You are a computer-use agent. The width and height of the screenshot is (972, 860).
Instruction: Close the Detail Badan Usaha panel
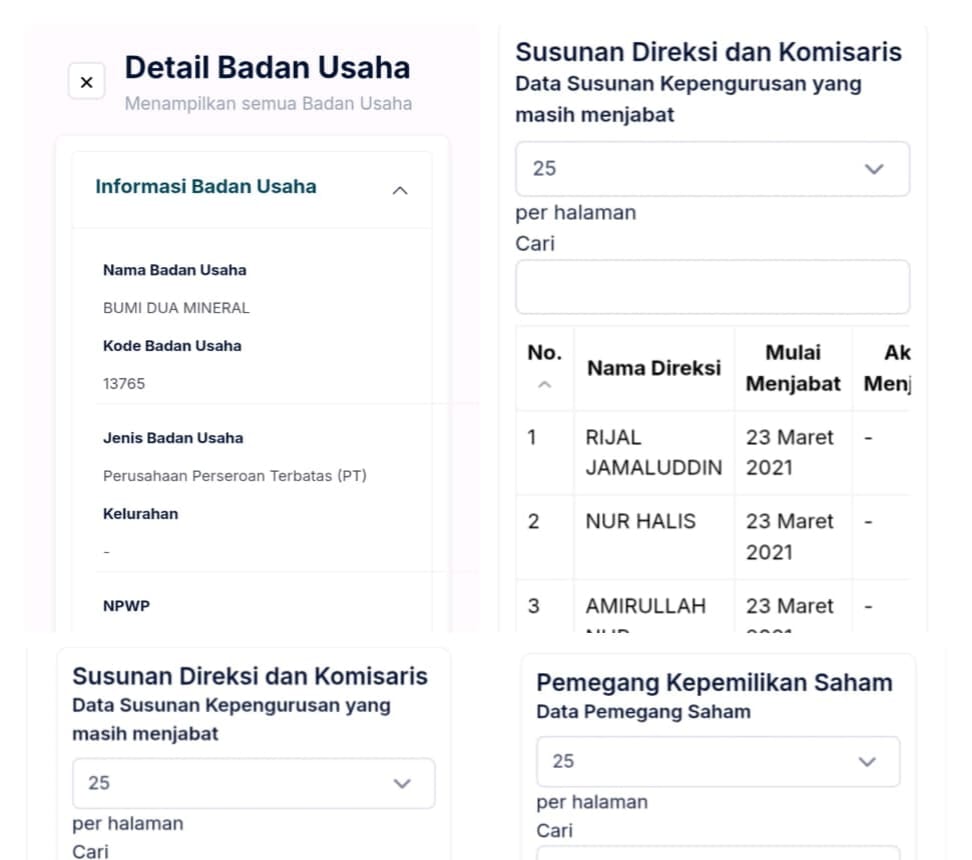pos(86,82)
